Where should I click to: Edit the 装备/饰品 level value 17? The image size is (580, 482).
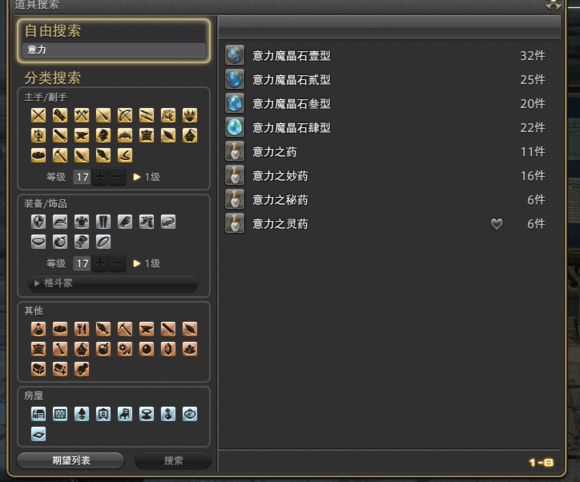click(82, 263)
